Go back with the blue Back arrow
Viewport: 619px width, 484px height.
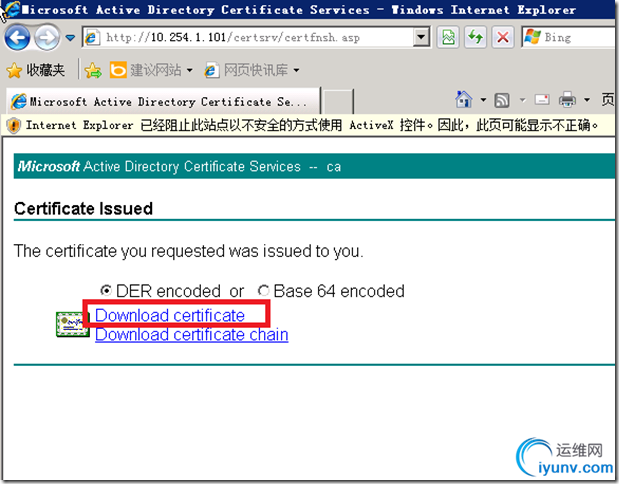coord(17,38)
